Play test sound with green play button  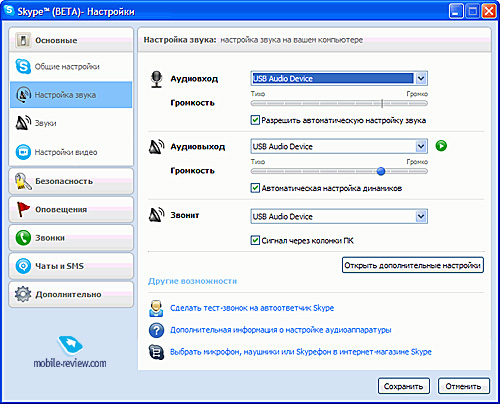441,146
